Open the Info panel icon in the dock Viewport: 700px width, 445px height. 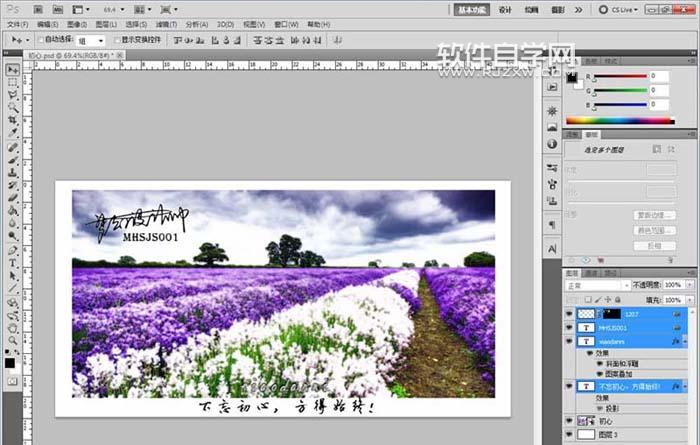[x=552, y=144]
